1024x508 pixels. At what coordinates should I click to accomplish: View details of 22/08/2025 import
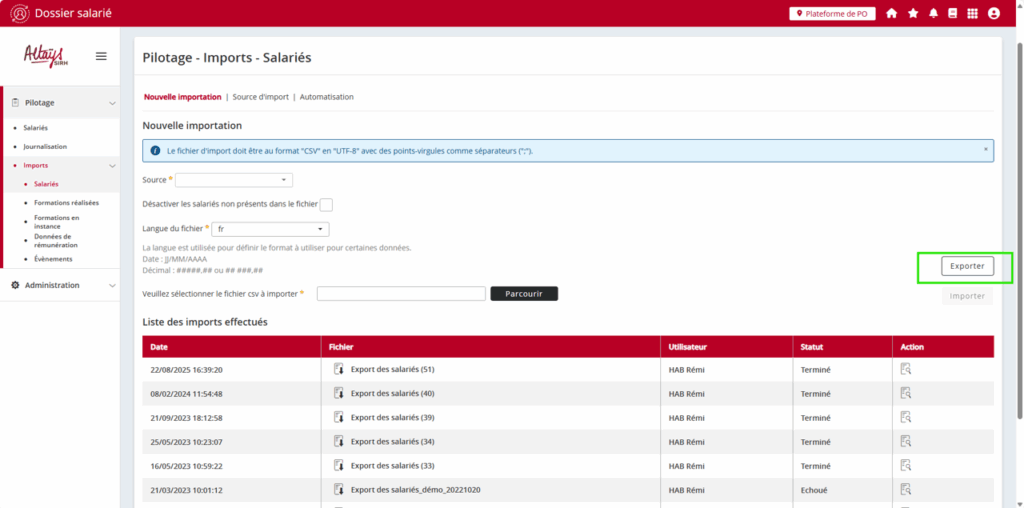(905, 369)
